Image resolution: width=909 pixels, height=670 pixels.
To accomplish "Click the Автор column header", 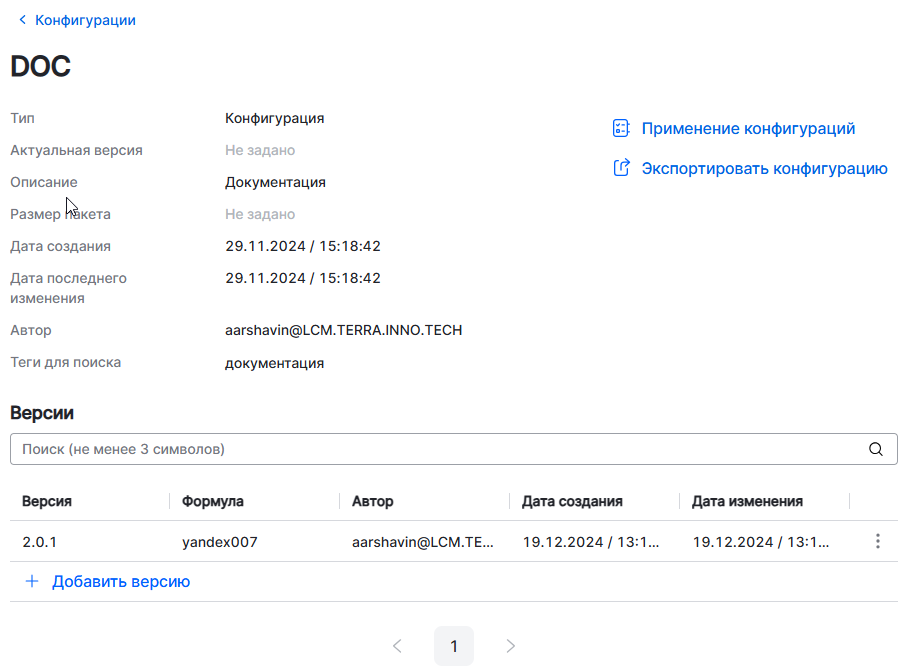I will coord(373,501).
